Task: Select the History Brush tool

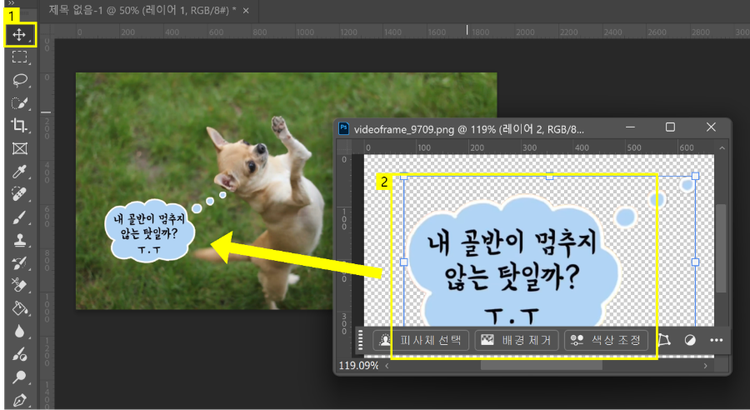Action: point(19,263)
